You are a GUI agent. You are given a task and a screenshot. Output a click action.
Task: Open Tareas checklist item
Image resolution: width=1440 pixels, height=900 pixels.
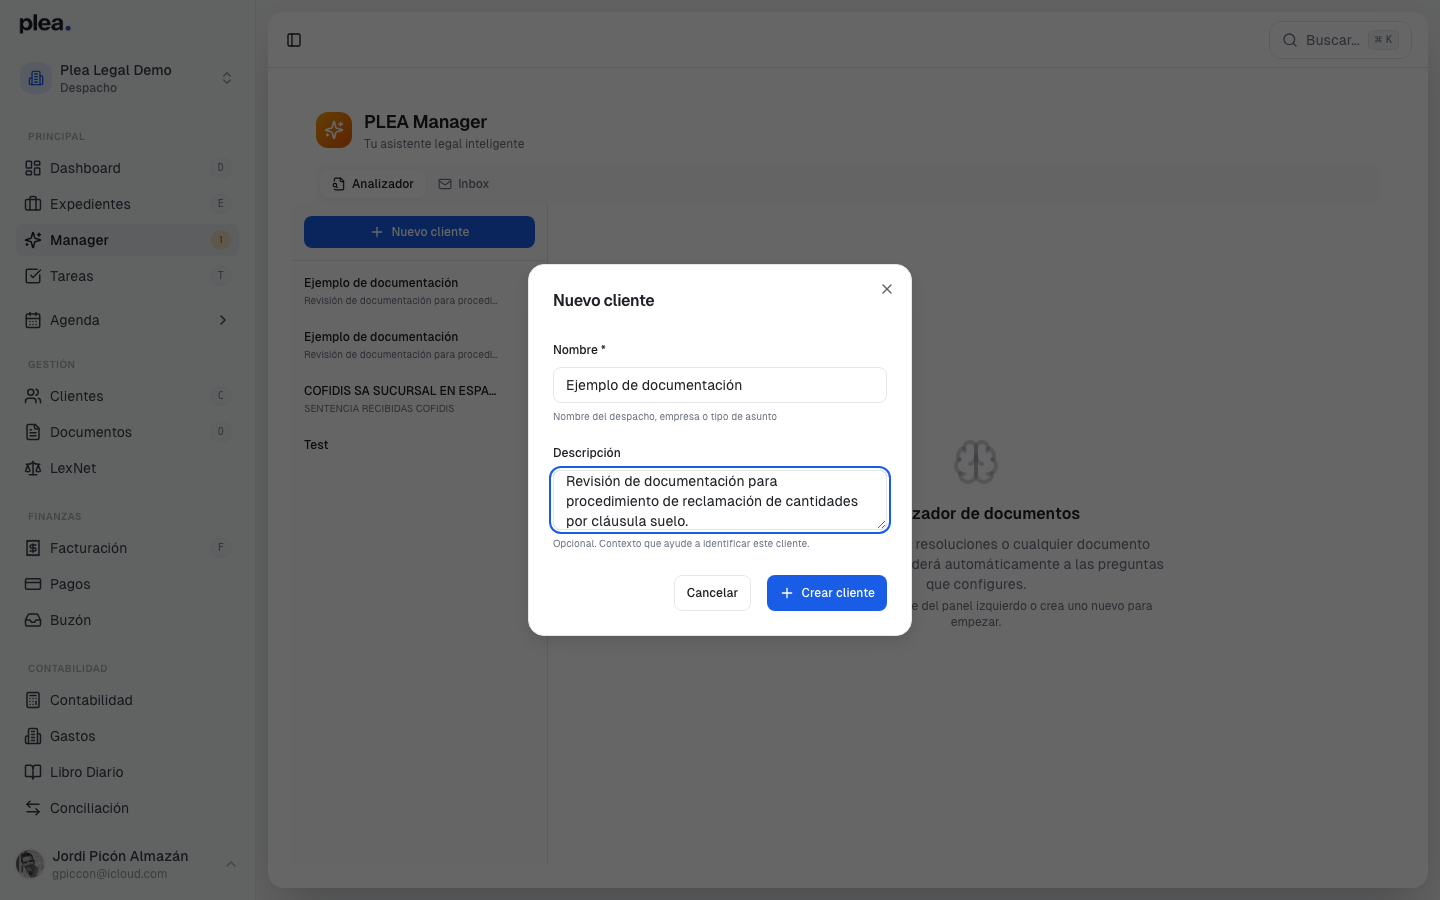(x=128, y=276)
